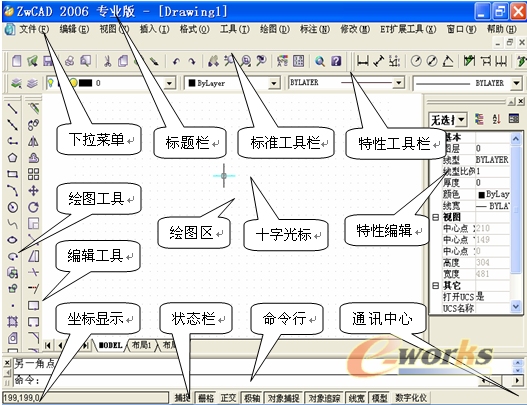Click the Cut scissors icon

pyautogui.click(x=107, y=61)
